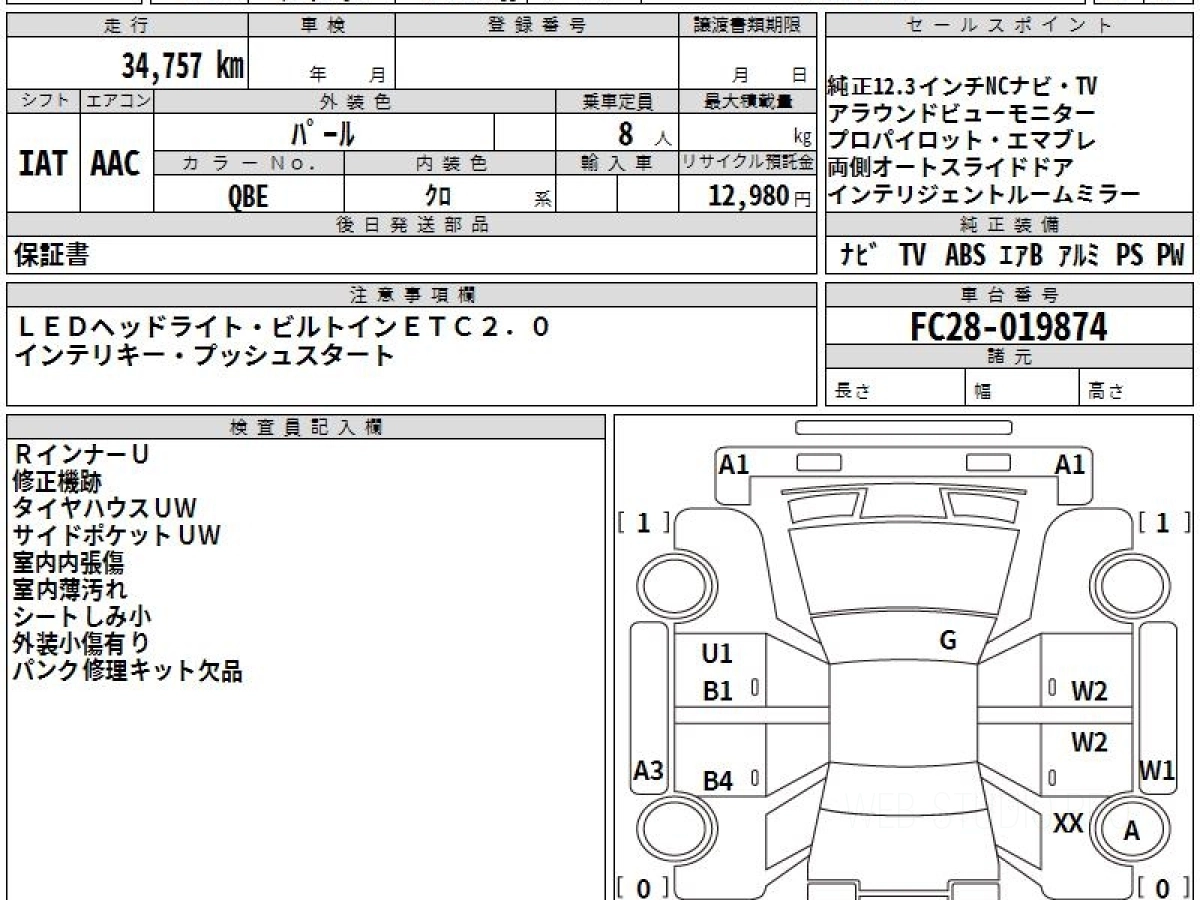
Task: Select the U1 damage mark on diagram
Action: click(717, 654)
